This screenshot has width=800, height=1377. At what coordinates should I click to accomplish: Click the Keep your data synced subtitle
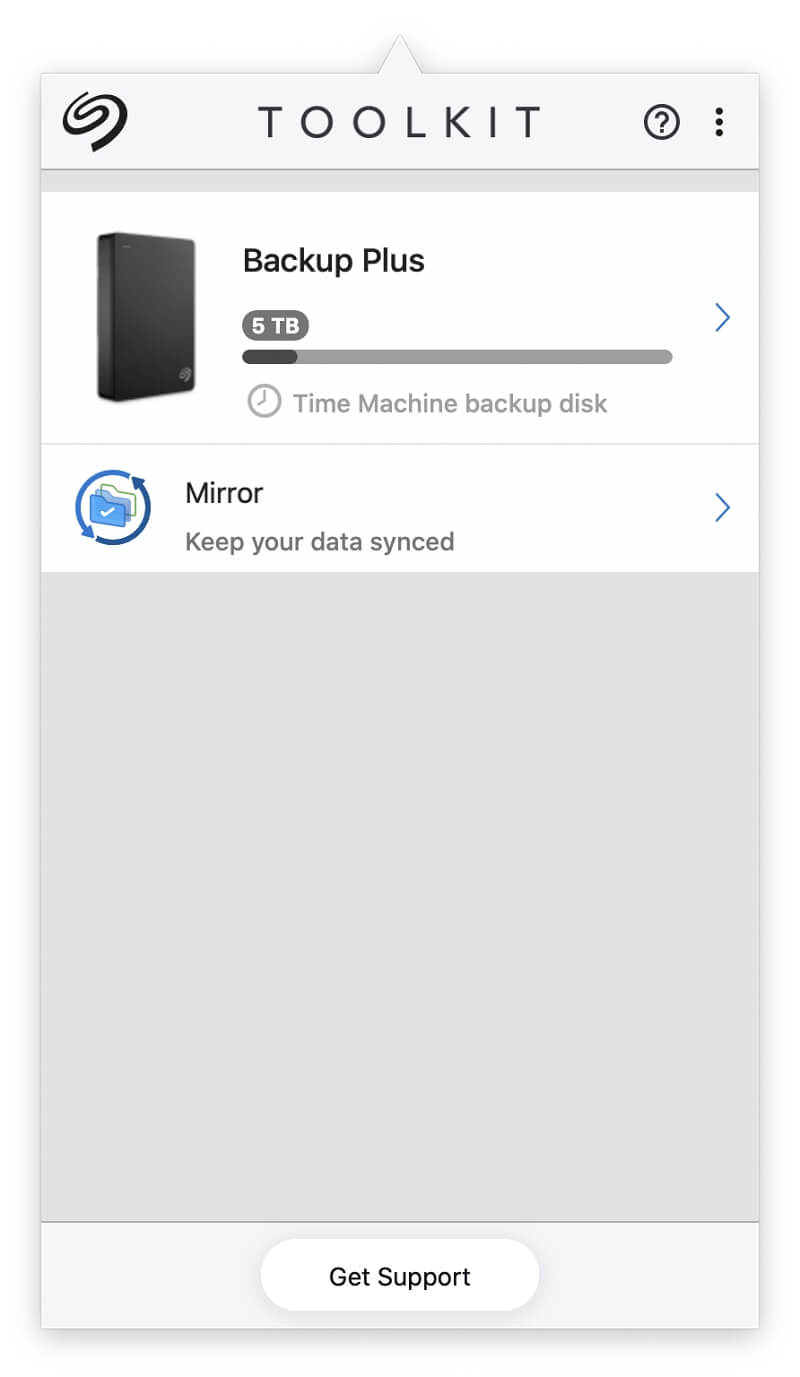(320, 542)
